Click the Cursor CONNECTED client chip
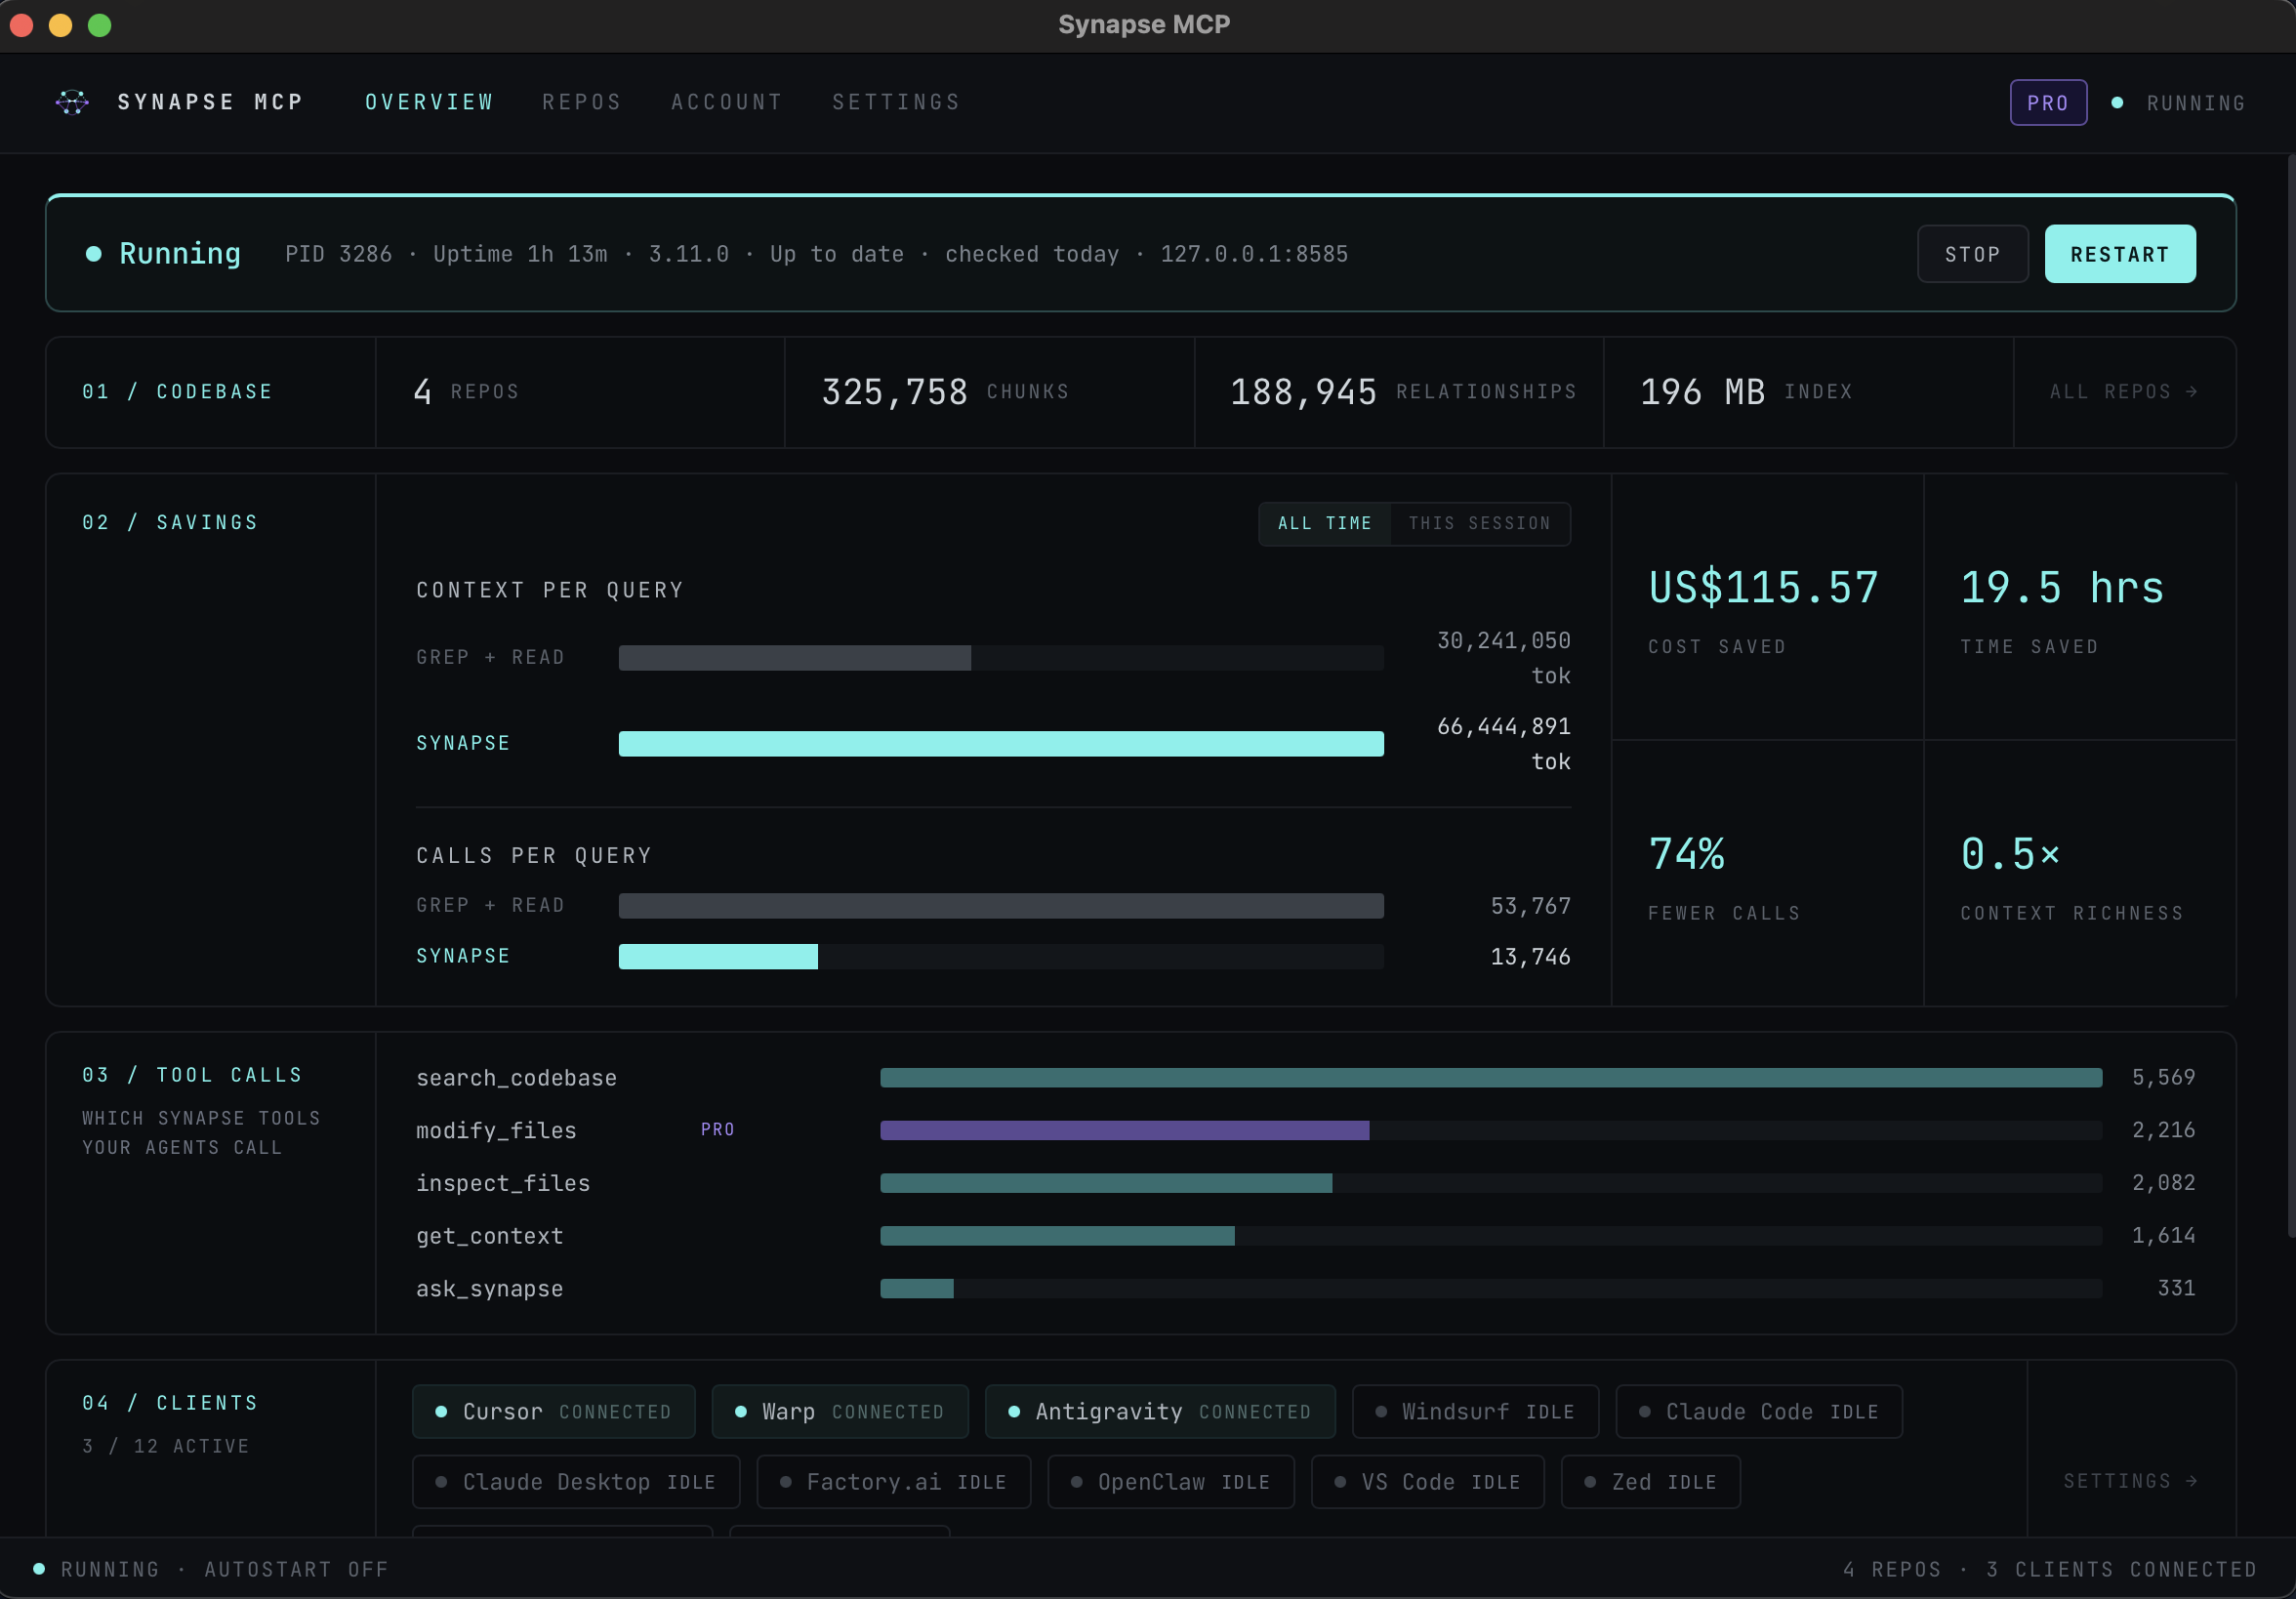 [554, 1411]
